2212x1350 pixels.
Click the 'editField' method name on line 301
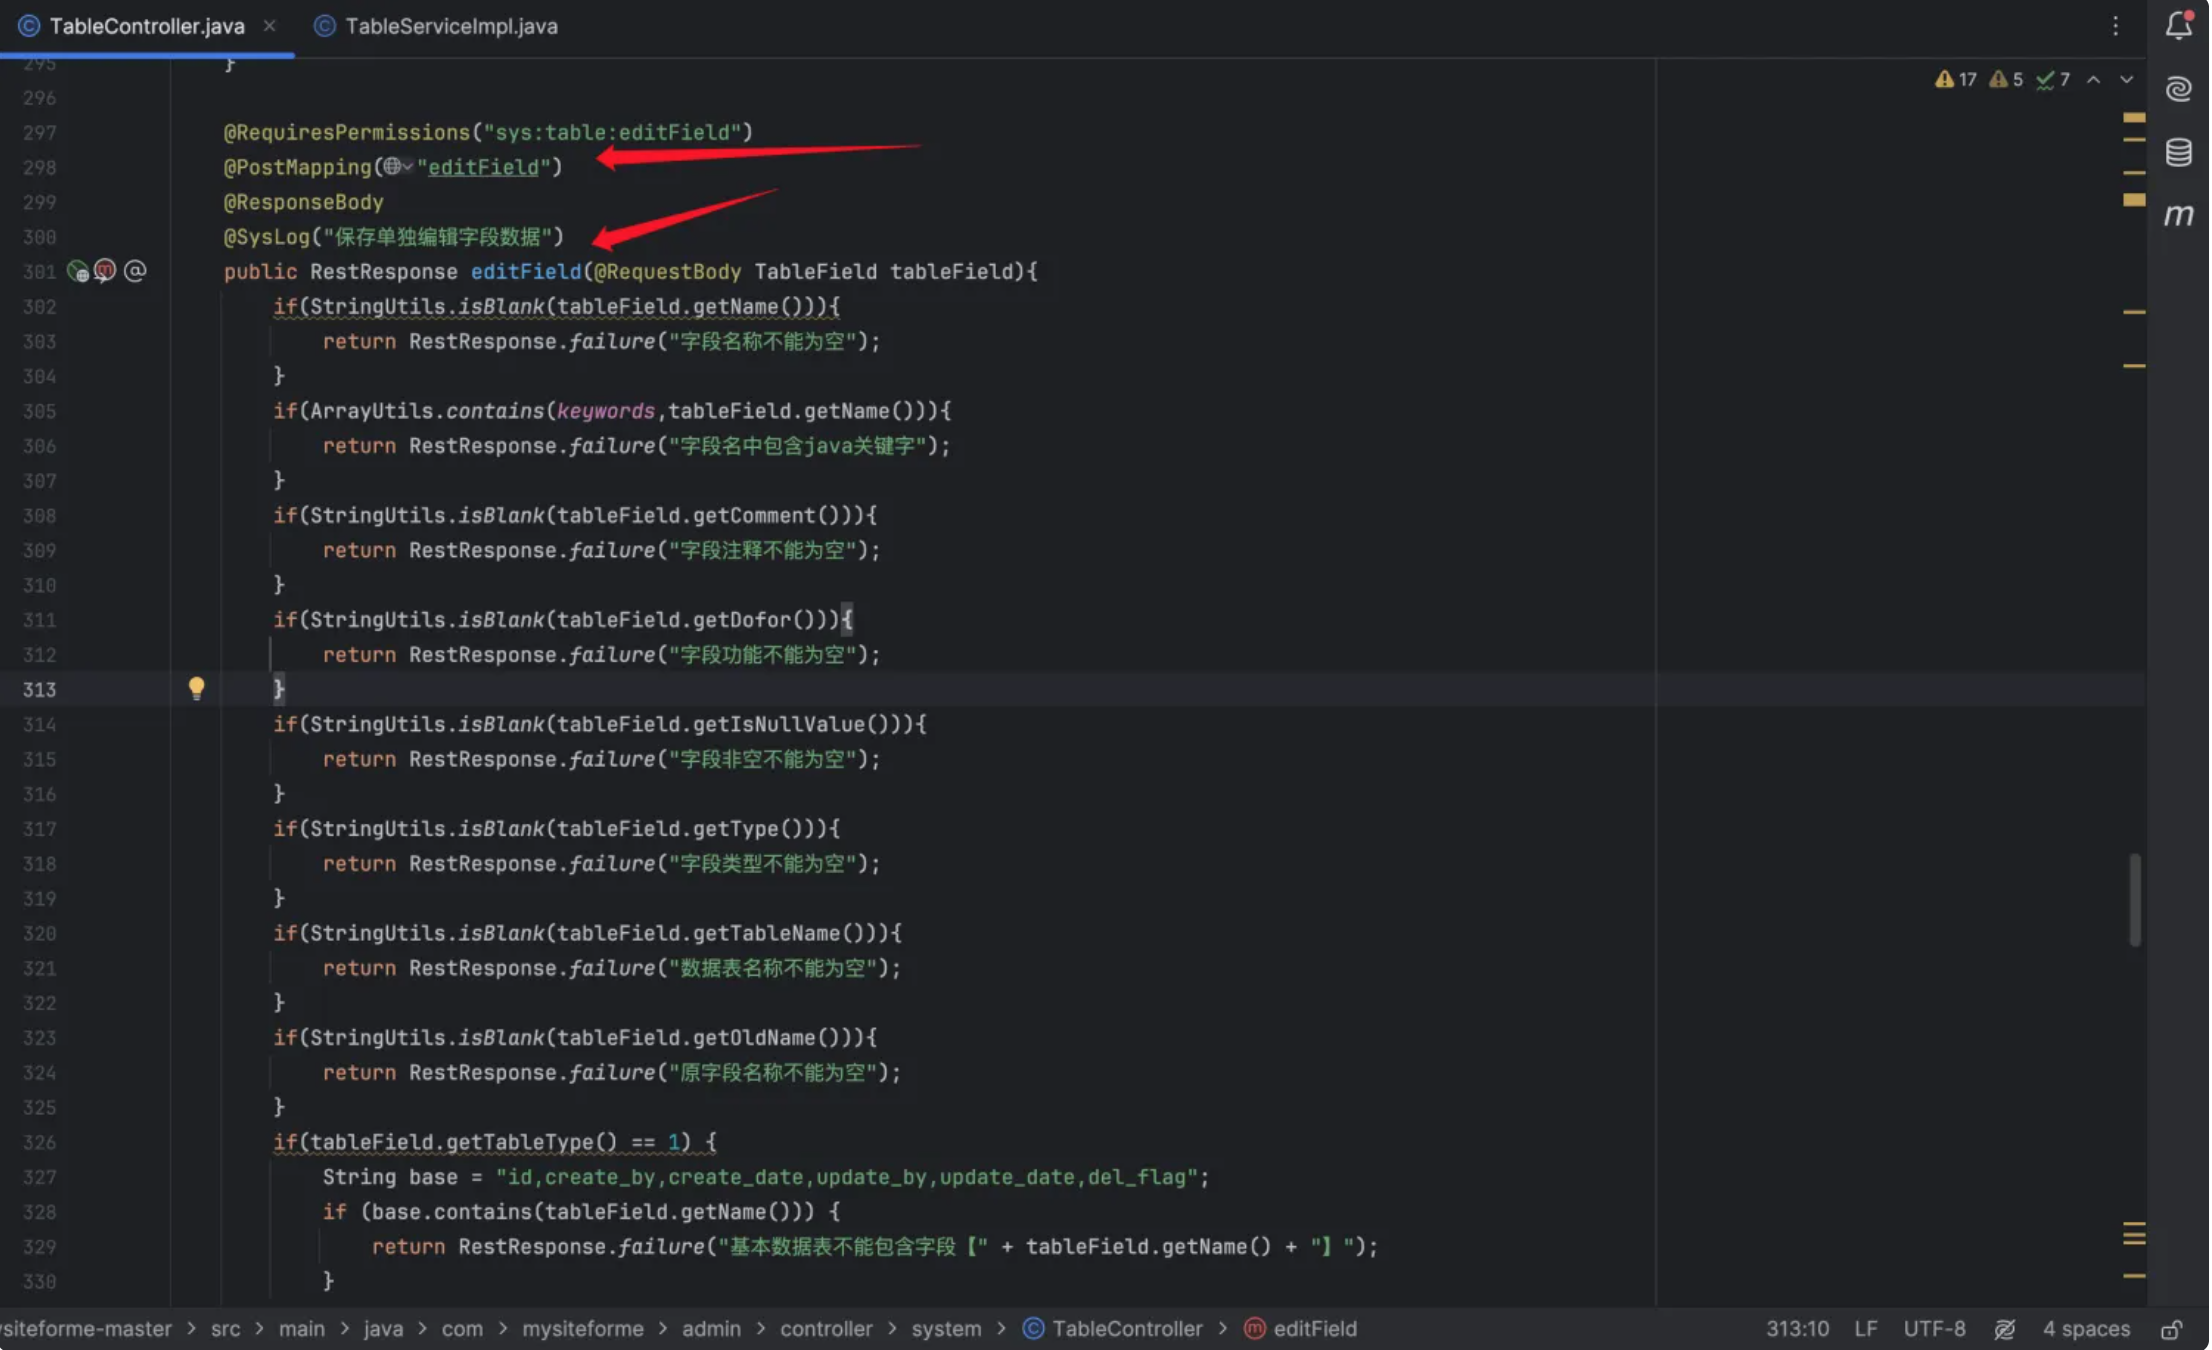(526, 271)
